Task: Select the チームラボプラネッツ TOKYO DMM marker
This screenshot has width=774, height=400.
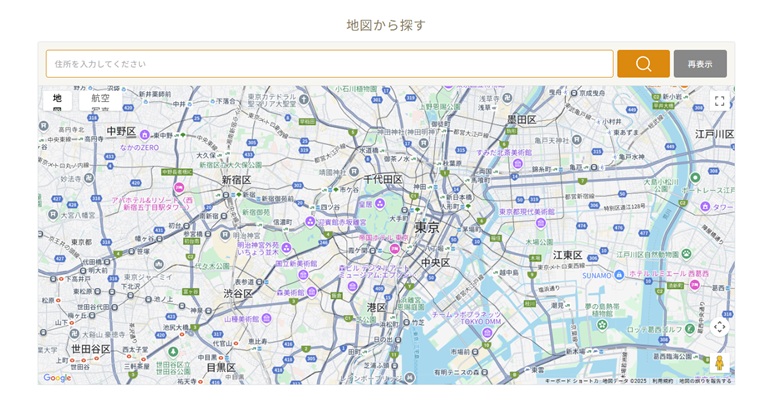Action: coord(488,333)
